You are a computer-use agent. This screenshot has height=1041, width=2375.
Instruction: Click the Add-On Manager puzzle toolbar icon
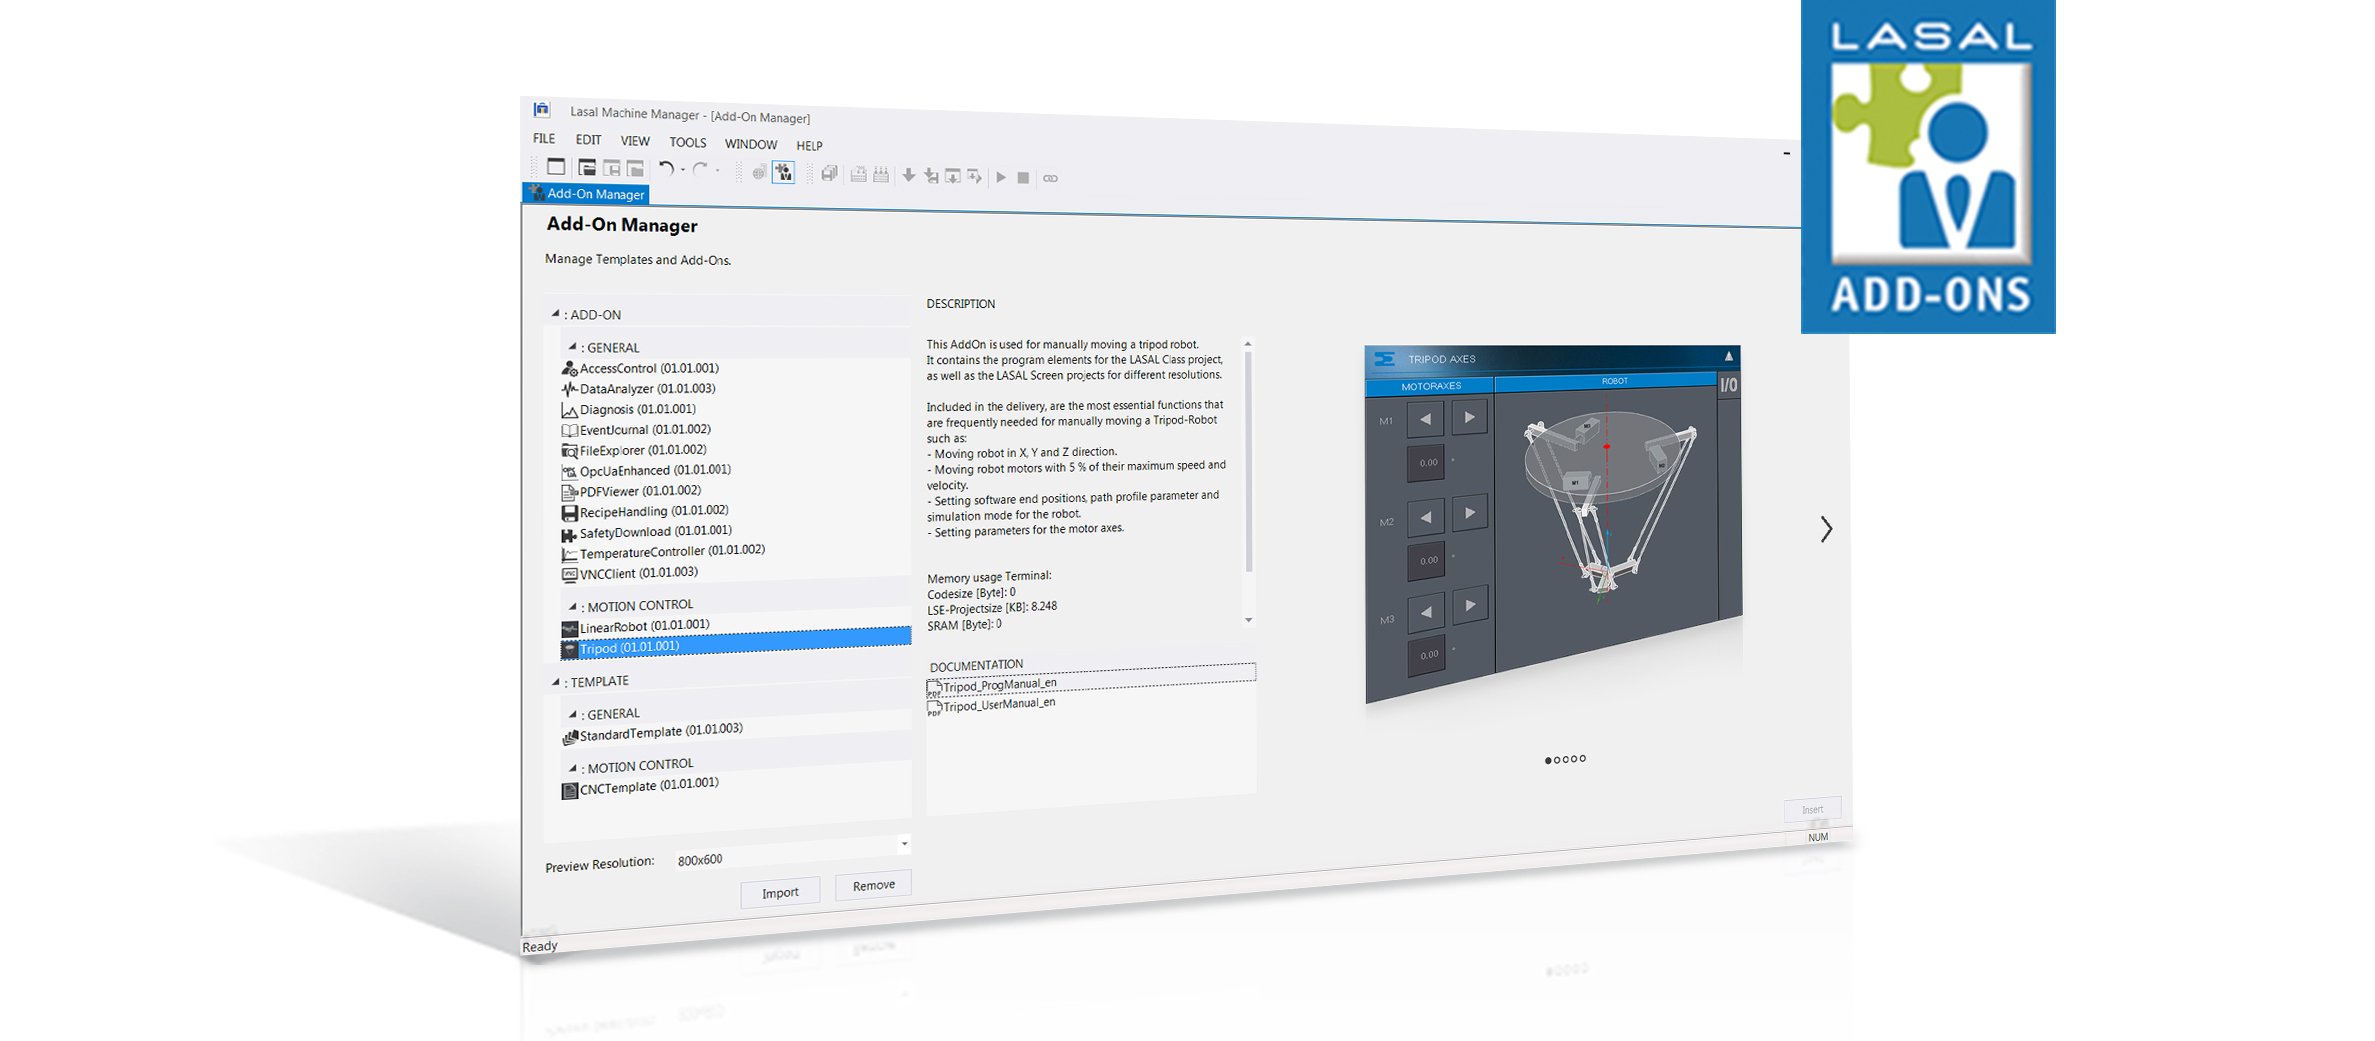(784, 173)
